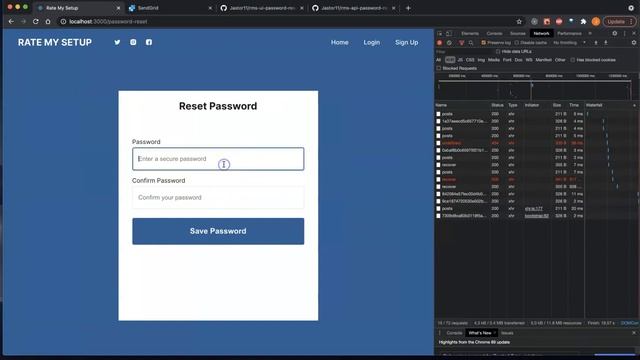The height and width of the screenshot is (360, 640).
Task: Switch to the Elements tab in DevTools
Action: [x=470, y=33]
